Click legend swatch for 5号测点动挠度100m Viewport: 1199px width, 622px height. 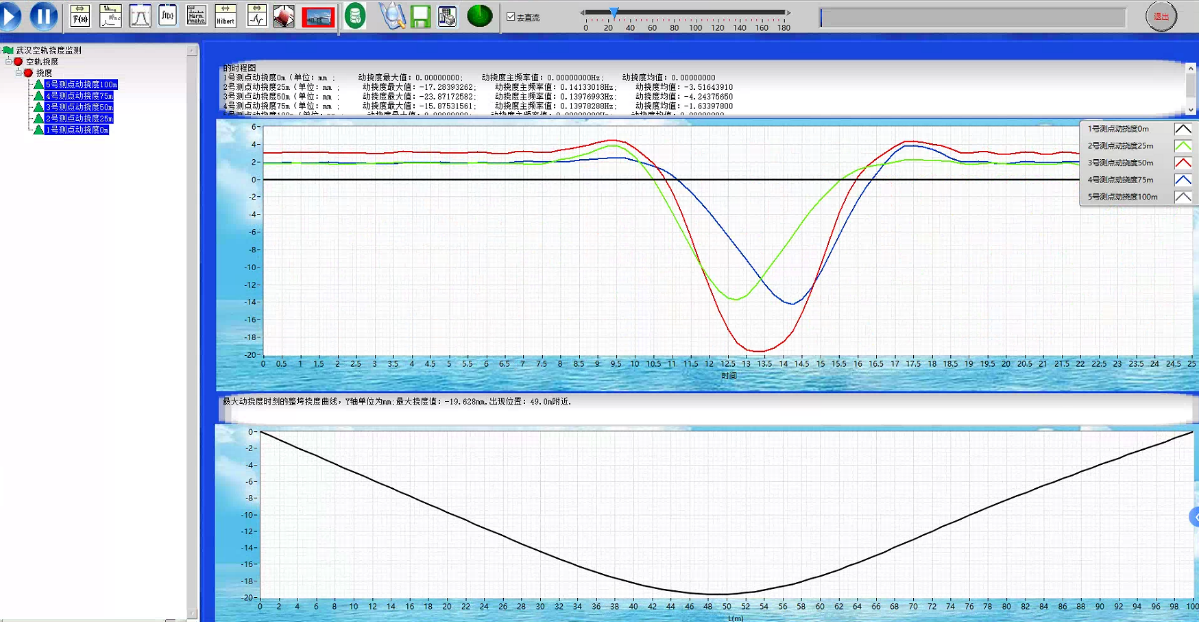pyautogui.click(x=1182, y=197)
